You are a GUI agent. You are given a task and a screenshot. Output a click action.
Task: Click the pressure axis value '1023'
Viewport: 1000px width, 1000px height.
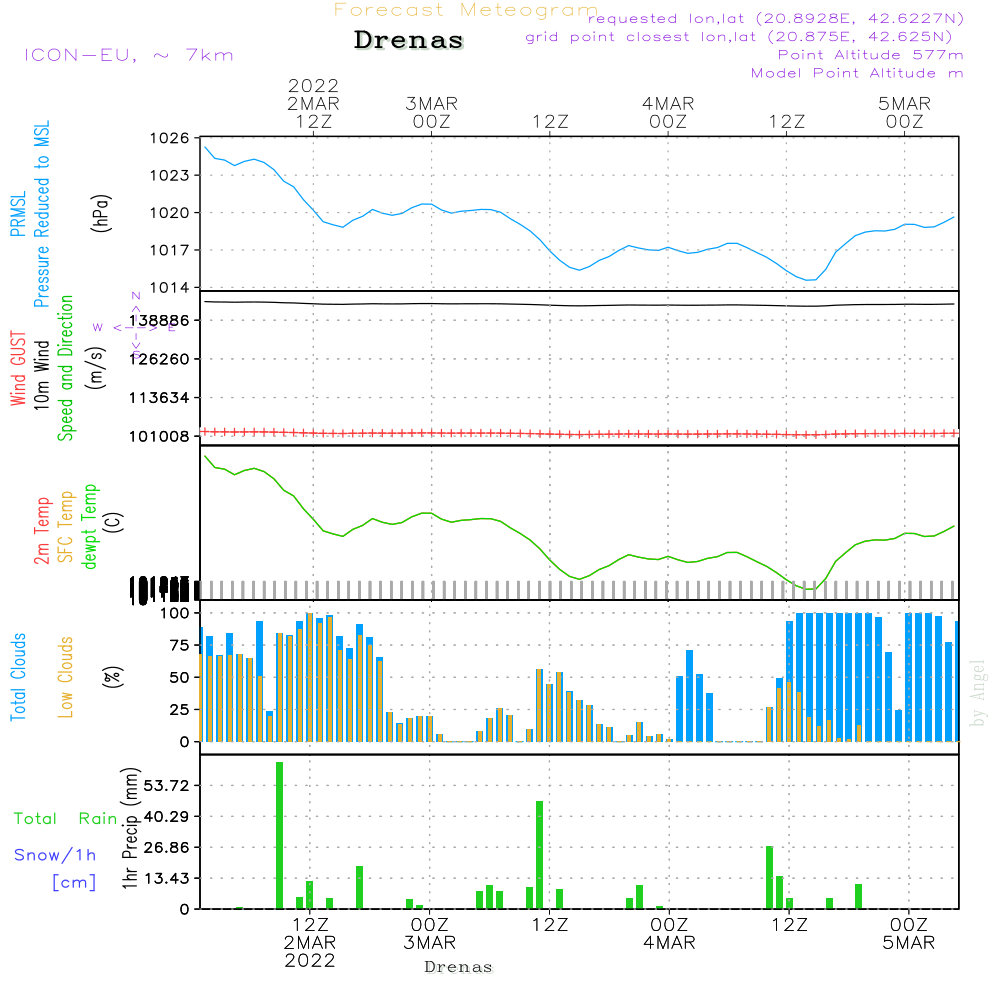coord(169,175)
